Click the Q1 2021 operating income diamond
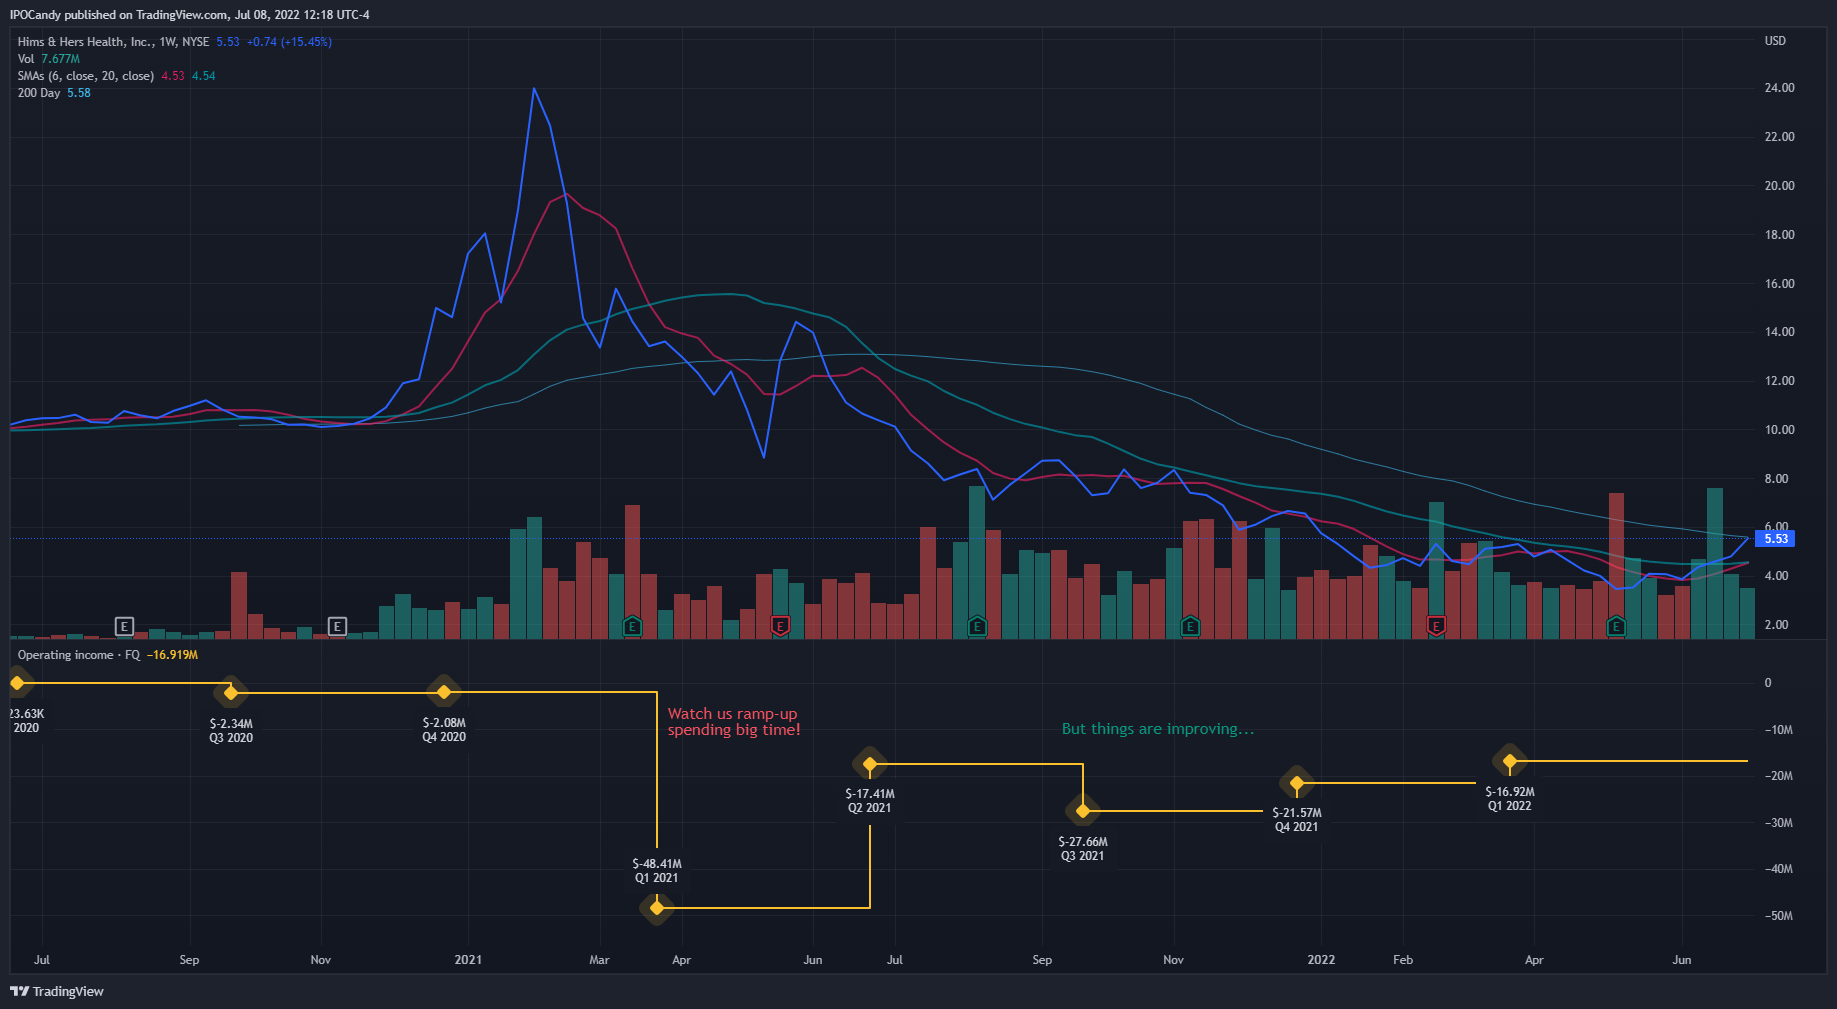The width and height of the screenshot is (1837, 1009). coord(657,907)
